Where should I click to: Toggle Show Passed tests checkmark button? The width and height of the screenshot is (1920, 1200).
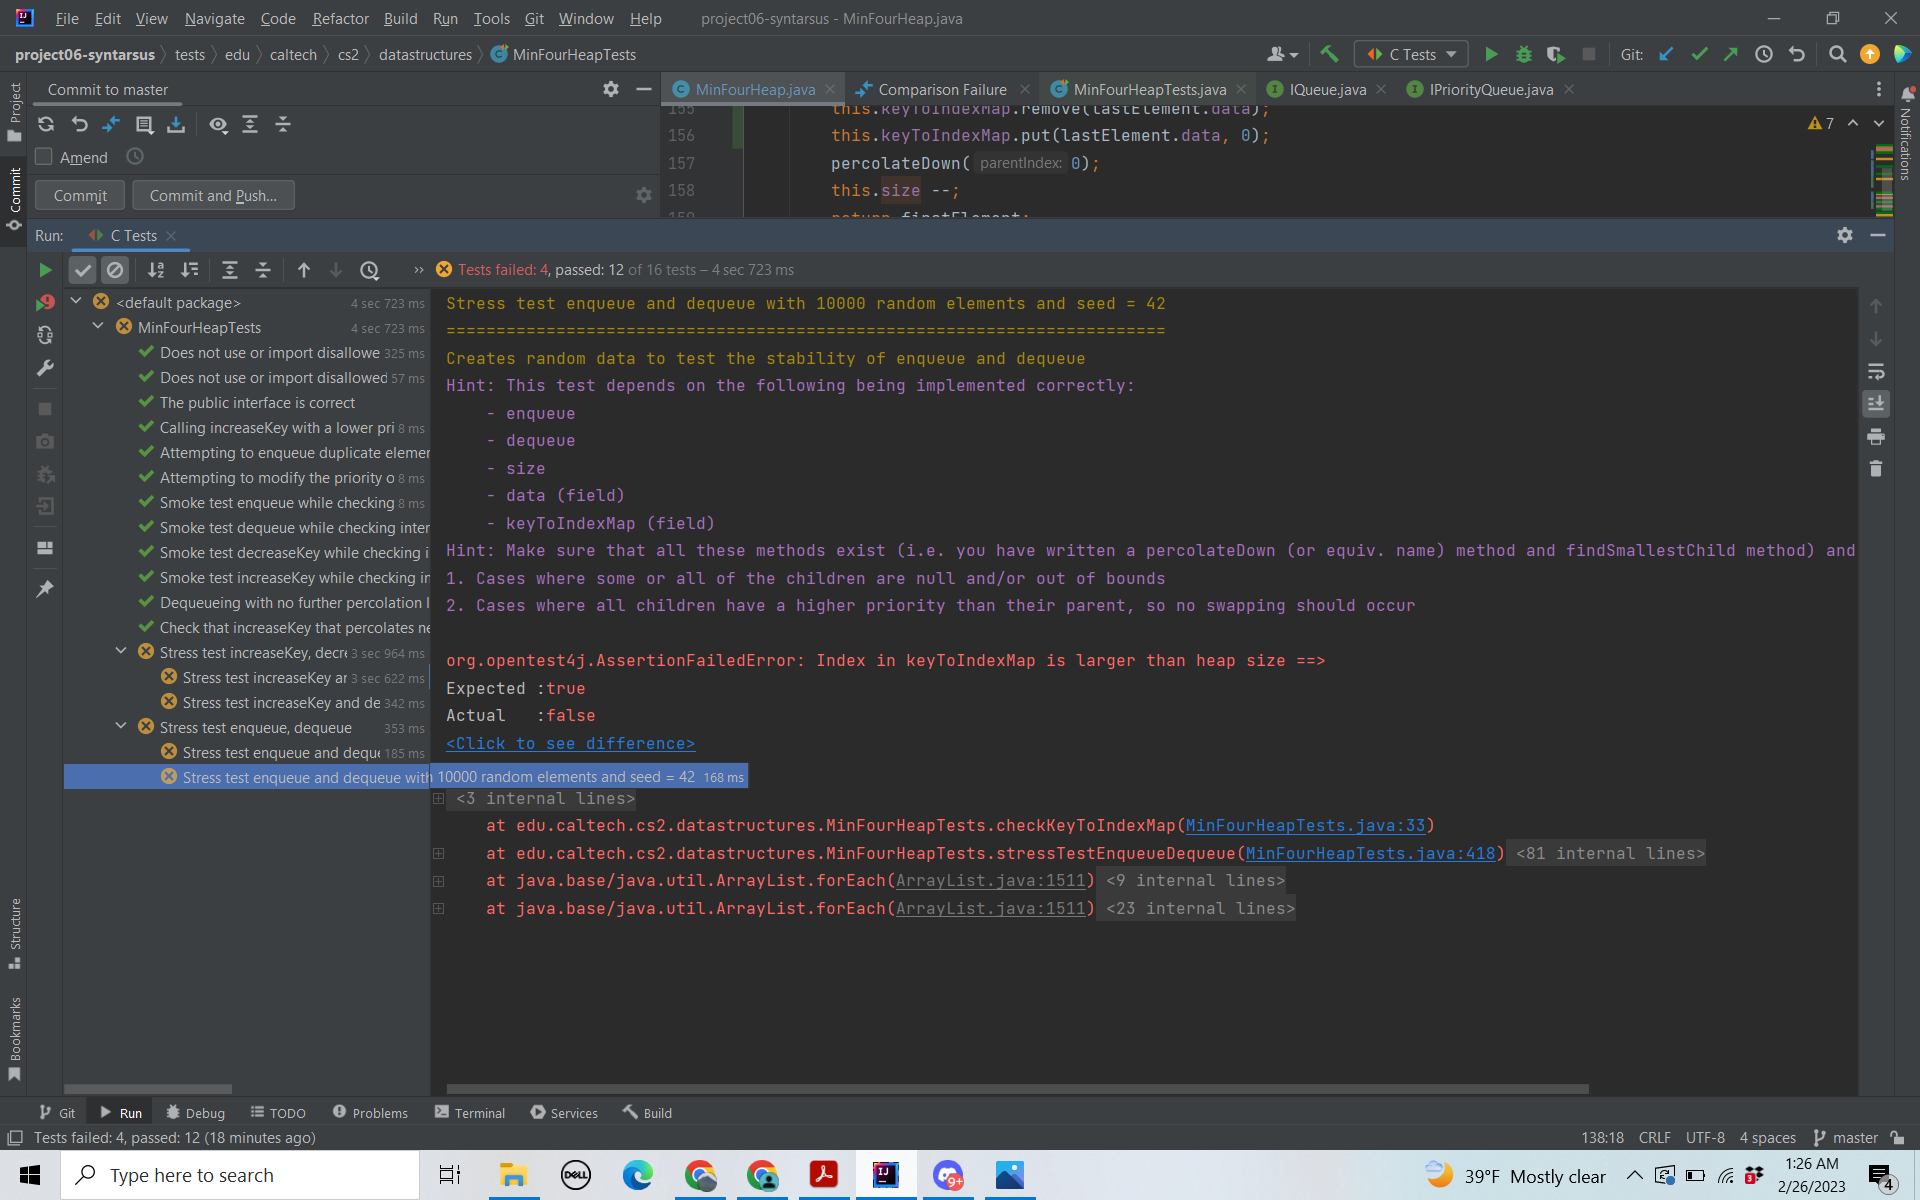83,270
